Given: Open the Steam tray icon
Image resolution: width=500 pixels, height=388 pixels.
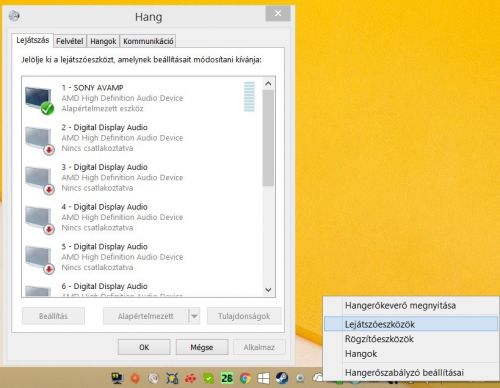Looking at the screenshot, I should tap(282, 378).
